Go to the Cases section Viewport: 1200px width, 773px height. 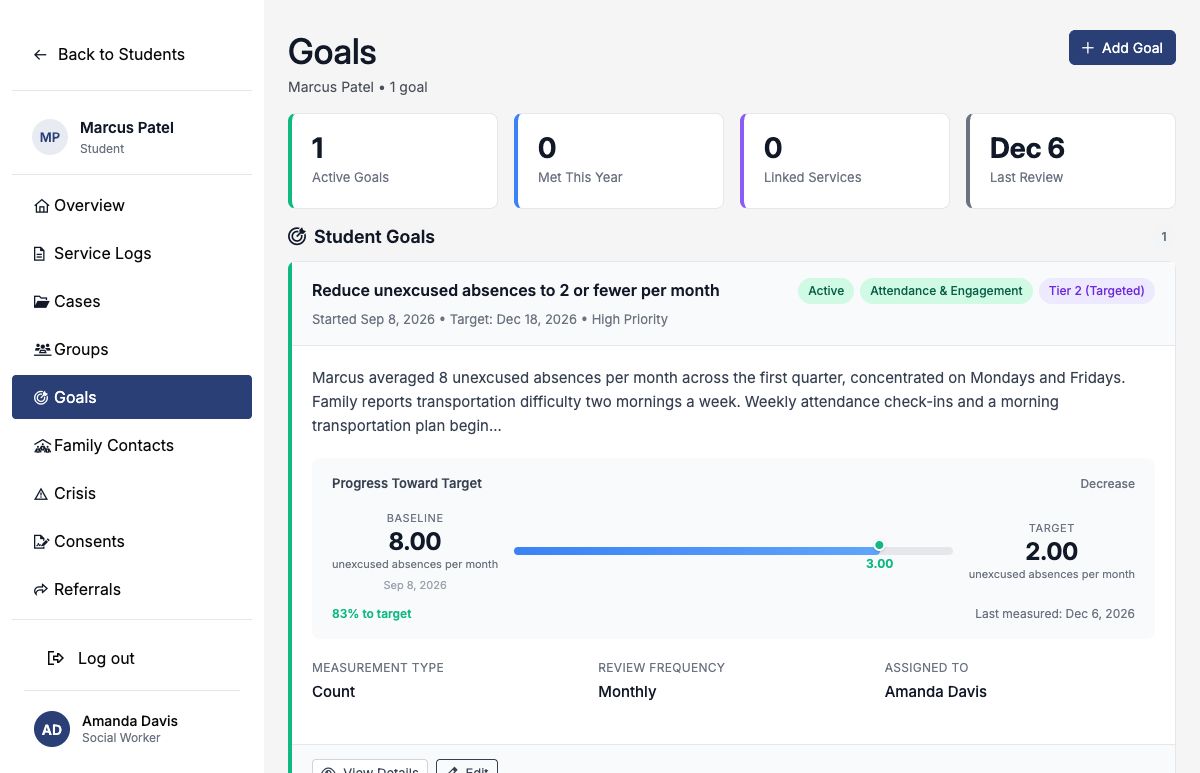(x=132, y=302)
